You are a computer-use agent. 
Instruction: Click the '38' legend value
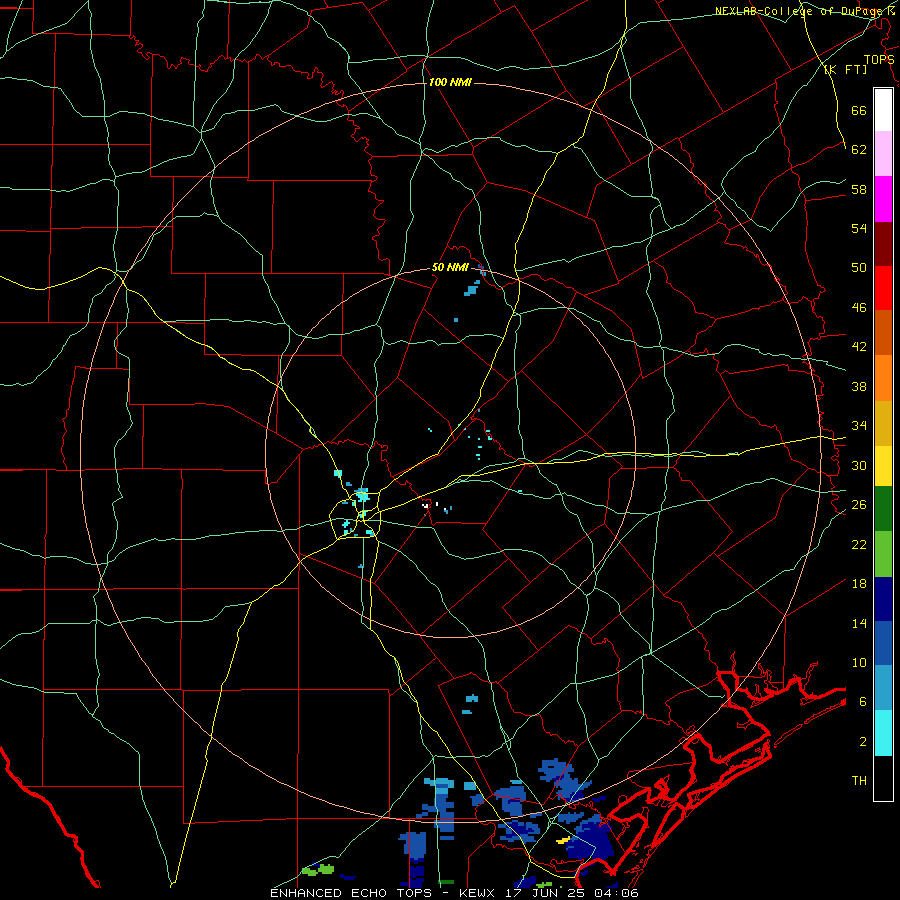[859, 386]
